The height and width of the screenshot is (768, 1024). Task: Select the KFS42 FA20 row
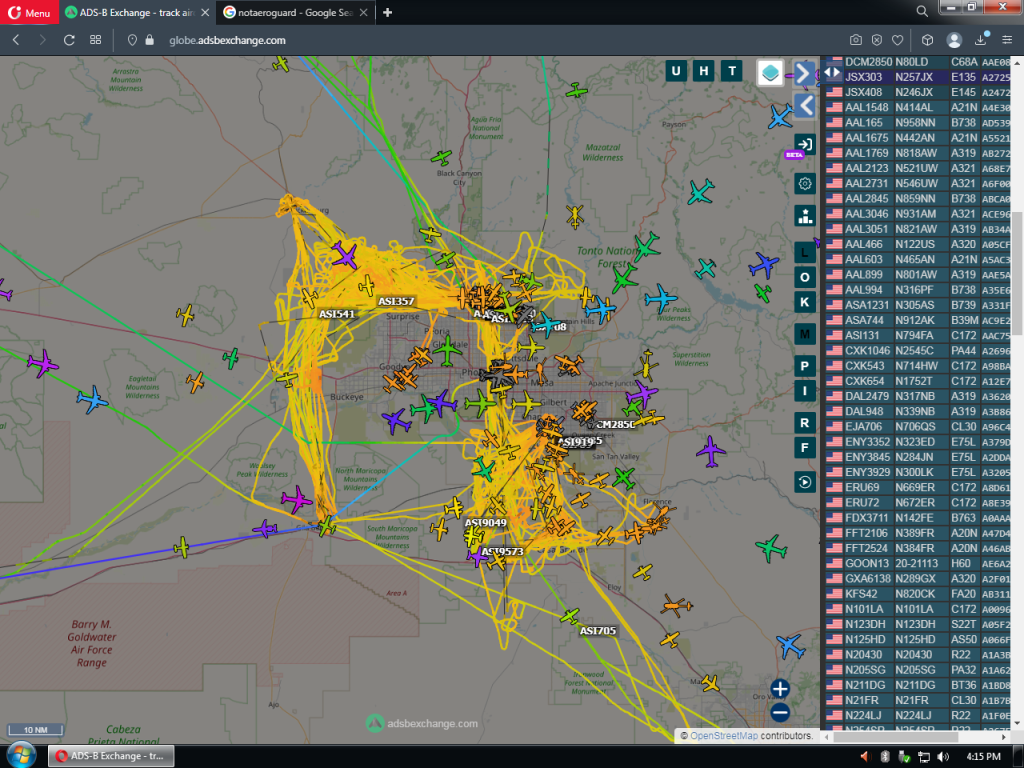pos(917,594)
